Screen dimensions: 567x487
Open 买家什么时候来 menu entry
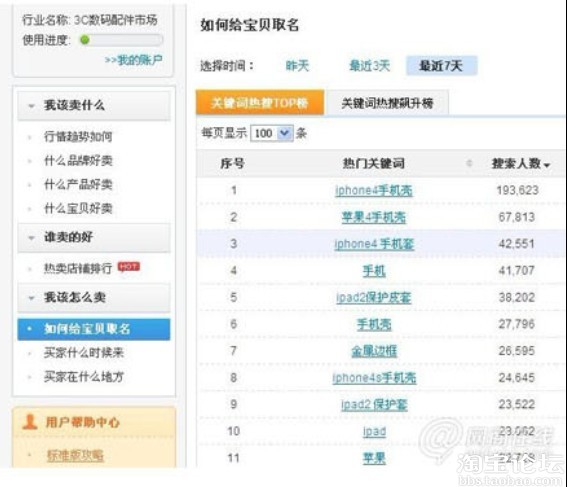pyautogui.click(x=84, y=353)
